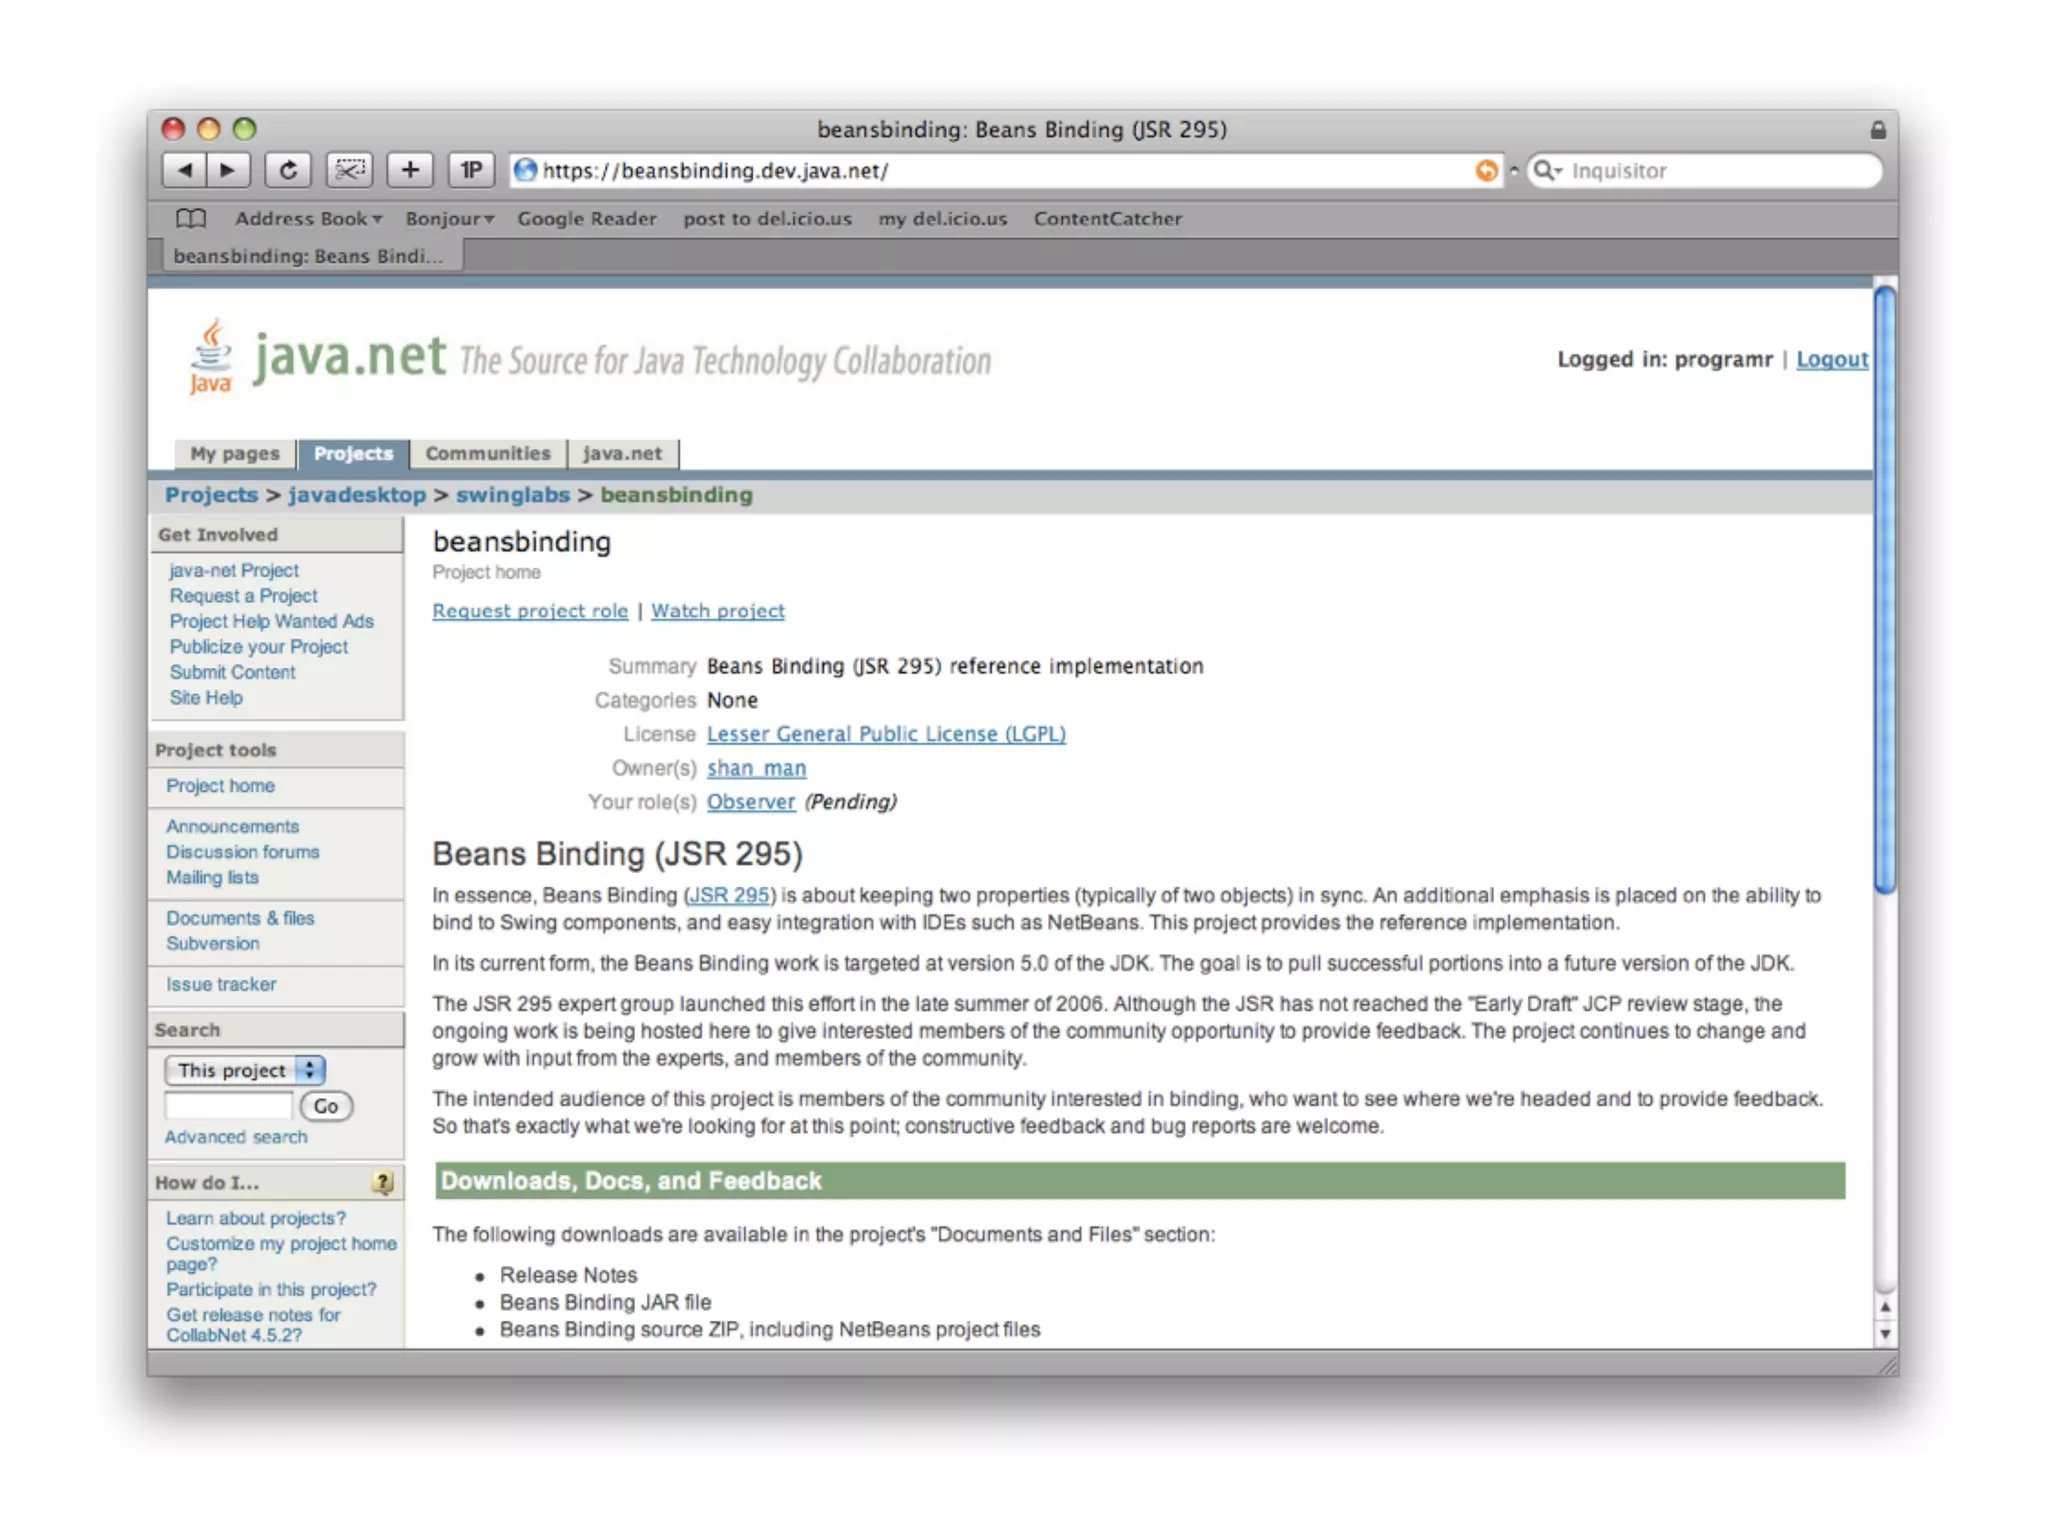Click the lock icon in title bar
Image resolution: width=2048 pixels, height=1536 pixels.
(x=1878, y=130)
